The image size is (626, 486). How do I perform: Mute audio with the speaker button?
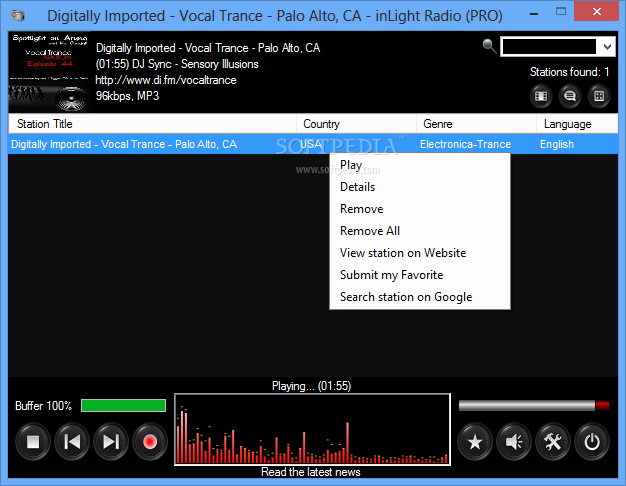click(514, 442)
